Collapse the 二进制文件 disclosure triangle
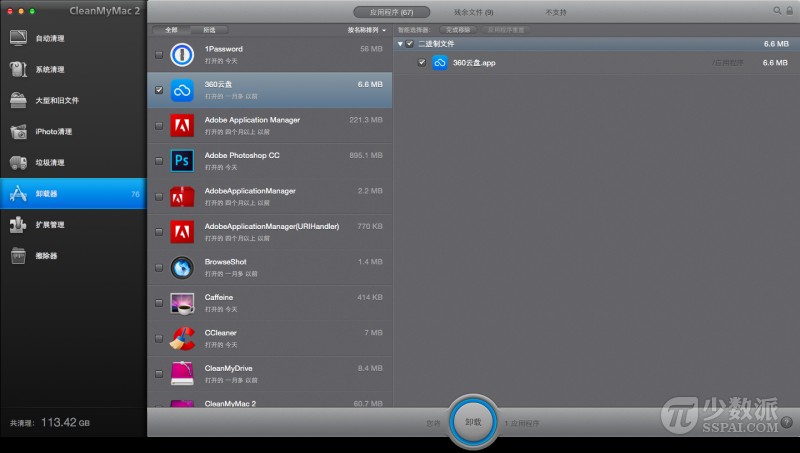The width and height of the screenshot is (800, 453). 401,44
